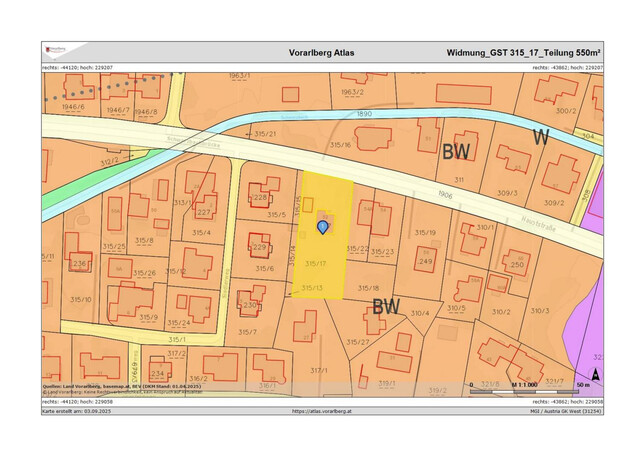Click the W zone label at the upper right

point(540,137)
